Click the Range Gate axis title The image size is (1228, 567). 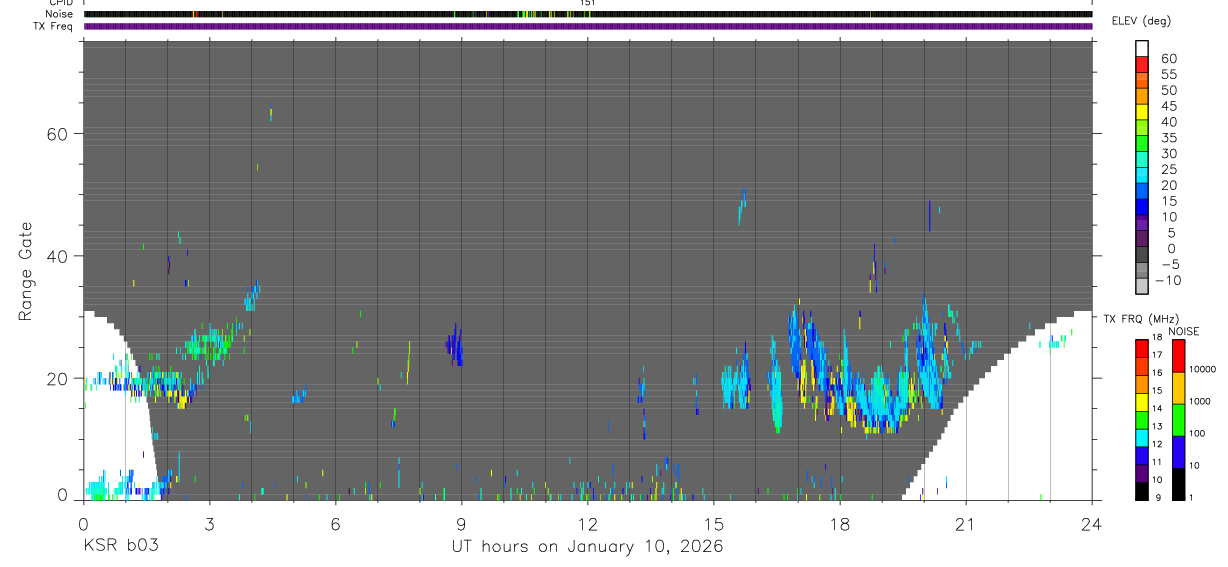pyautogui.click(x=26, y=273)
